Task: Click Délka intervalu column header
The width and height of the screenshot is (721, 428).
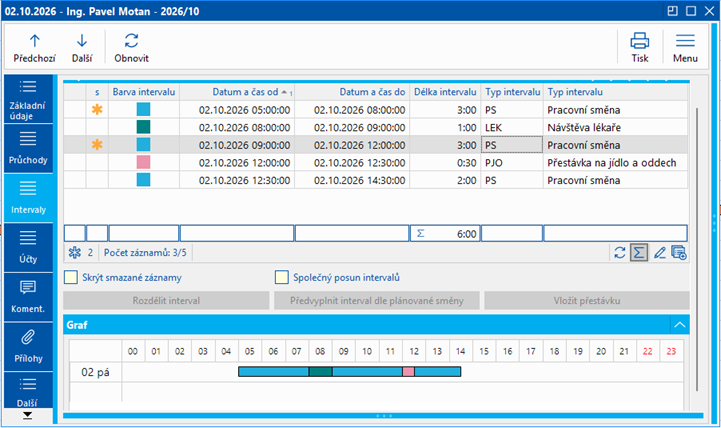Action: click(445, 92)
